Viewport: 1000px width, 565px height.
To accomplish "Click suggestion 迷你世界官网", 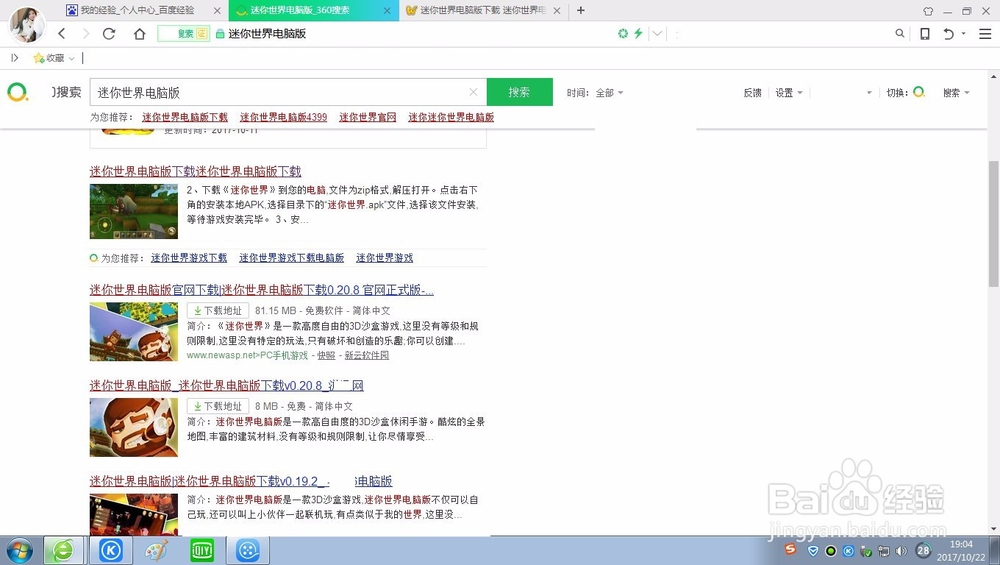I will 367,117.
